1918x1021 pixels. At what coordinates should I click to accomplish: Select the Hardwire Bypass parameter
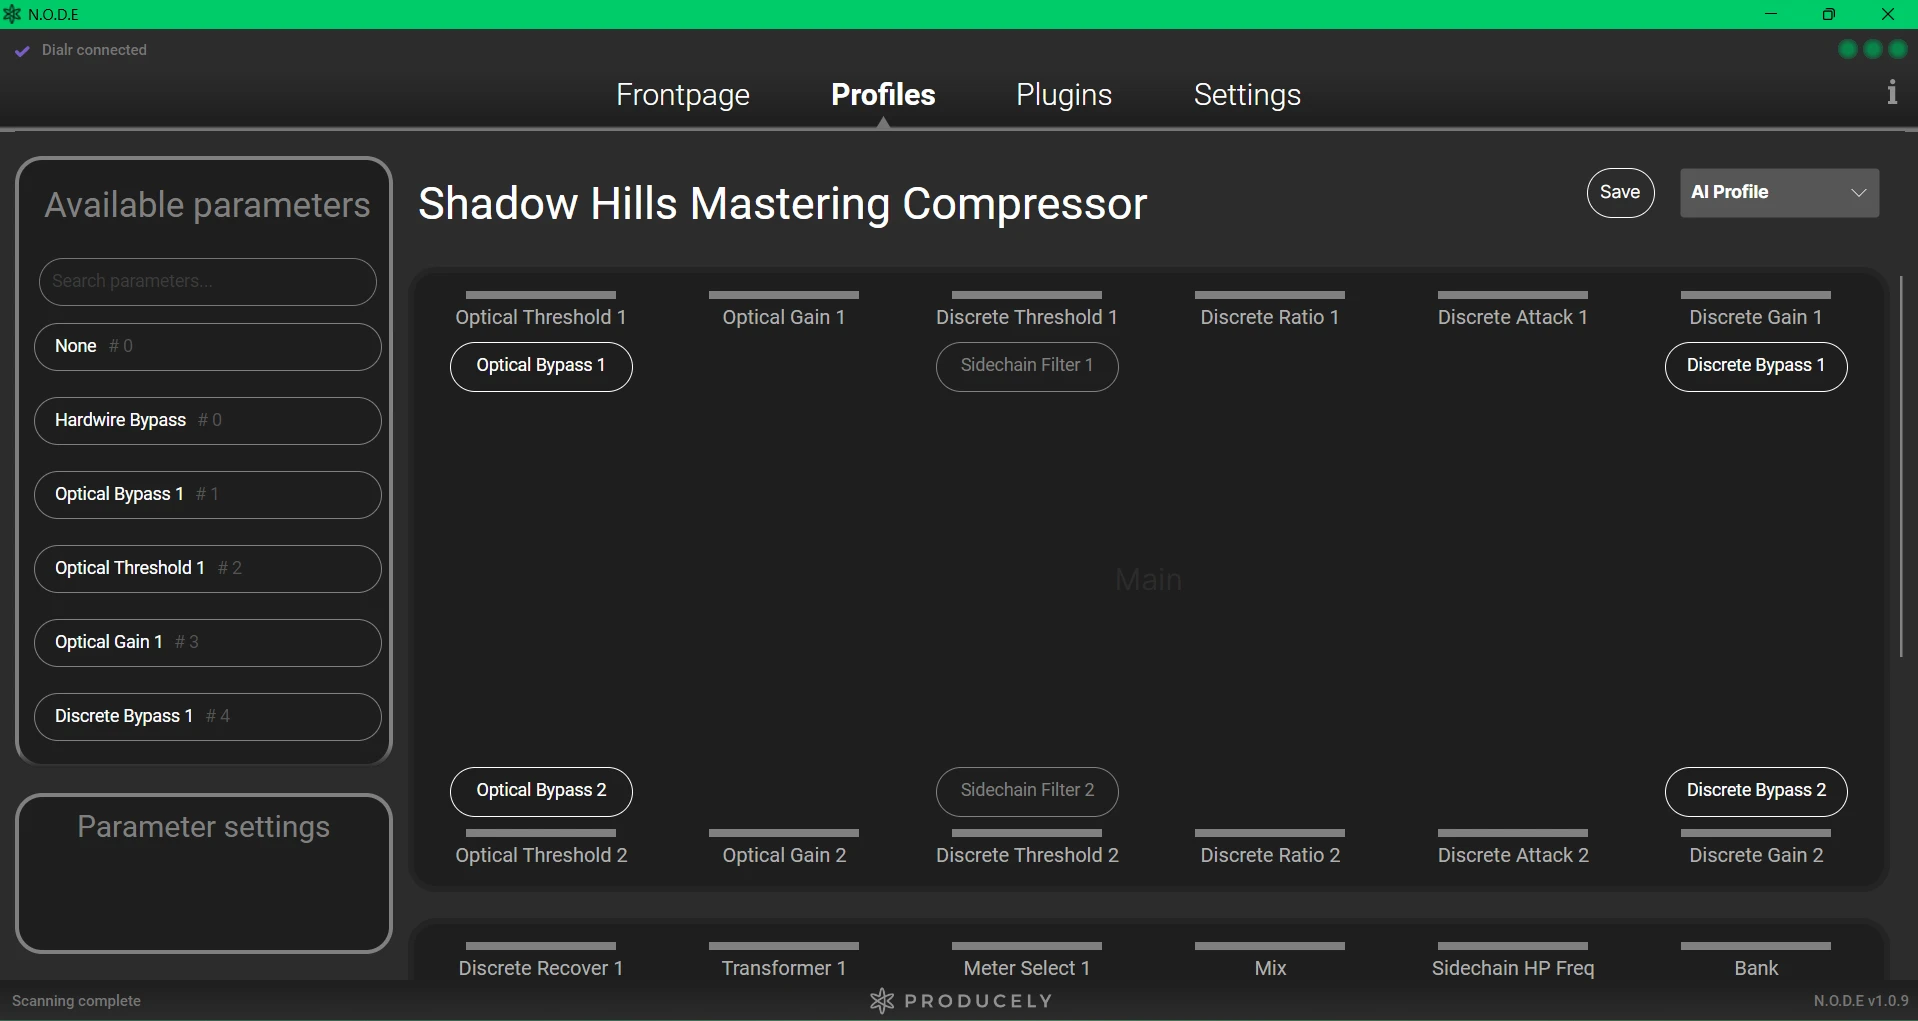click(x=207, y=421)
